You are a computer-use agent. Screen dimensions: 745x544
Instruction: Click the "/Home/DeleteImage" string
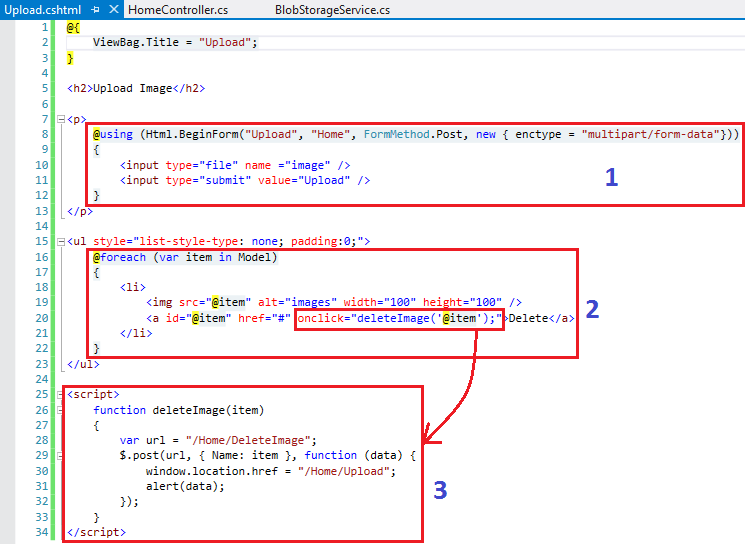click(x=248, y=440)
